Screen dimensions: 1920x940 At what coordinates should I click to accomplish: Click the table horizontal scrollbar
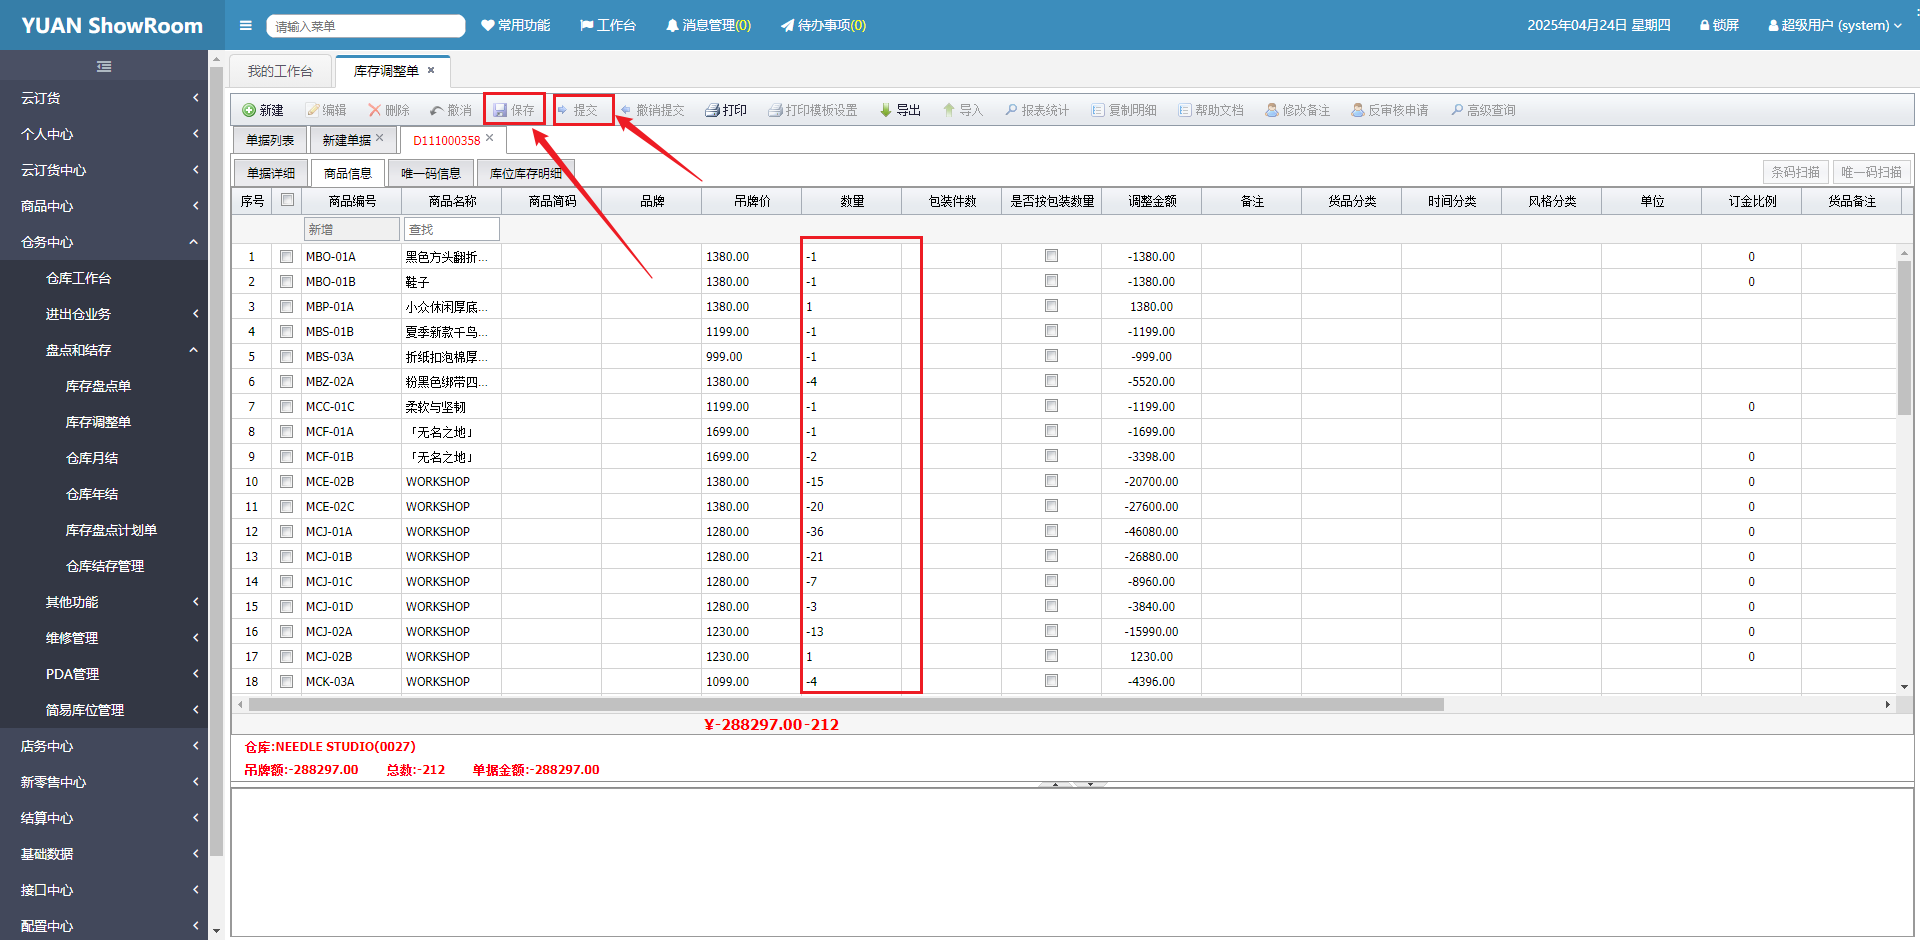pos(846,704)
